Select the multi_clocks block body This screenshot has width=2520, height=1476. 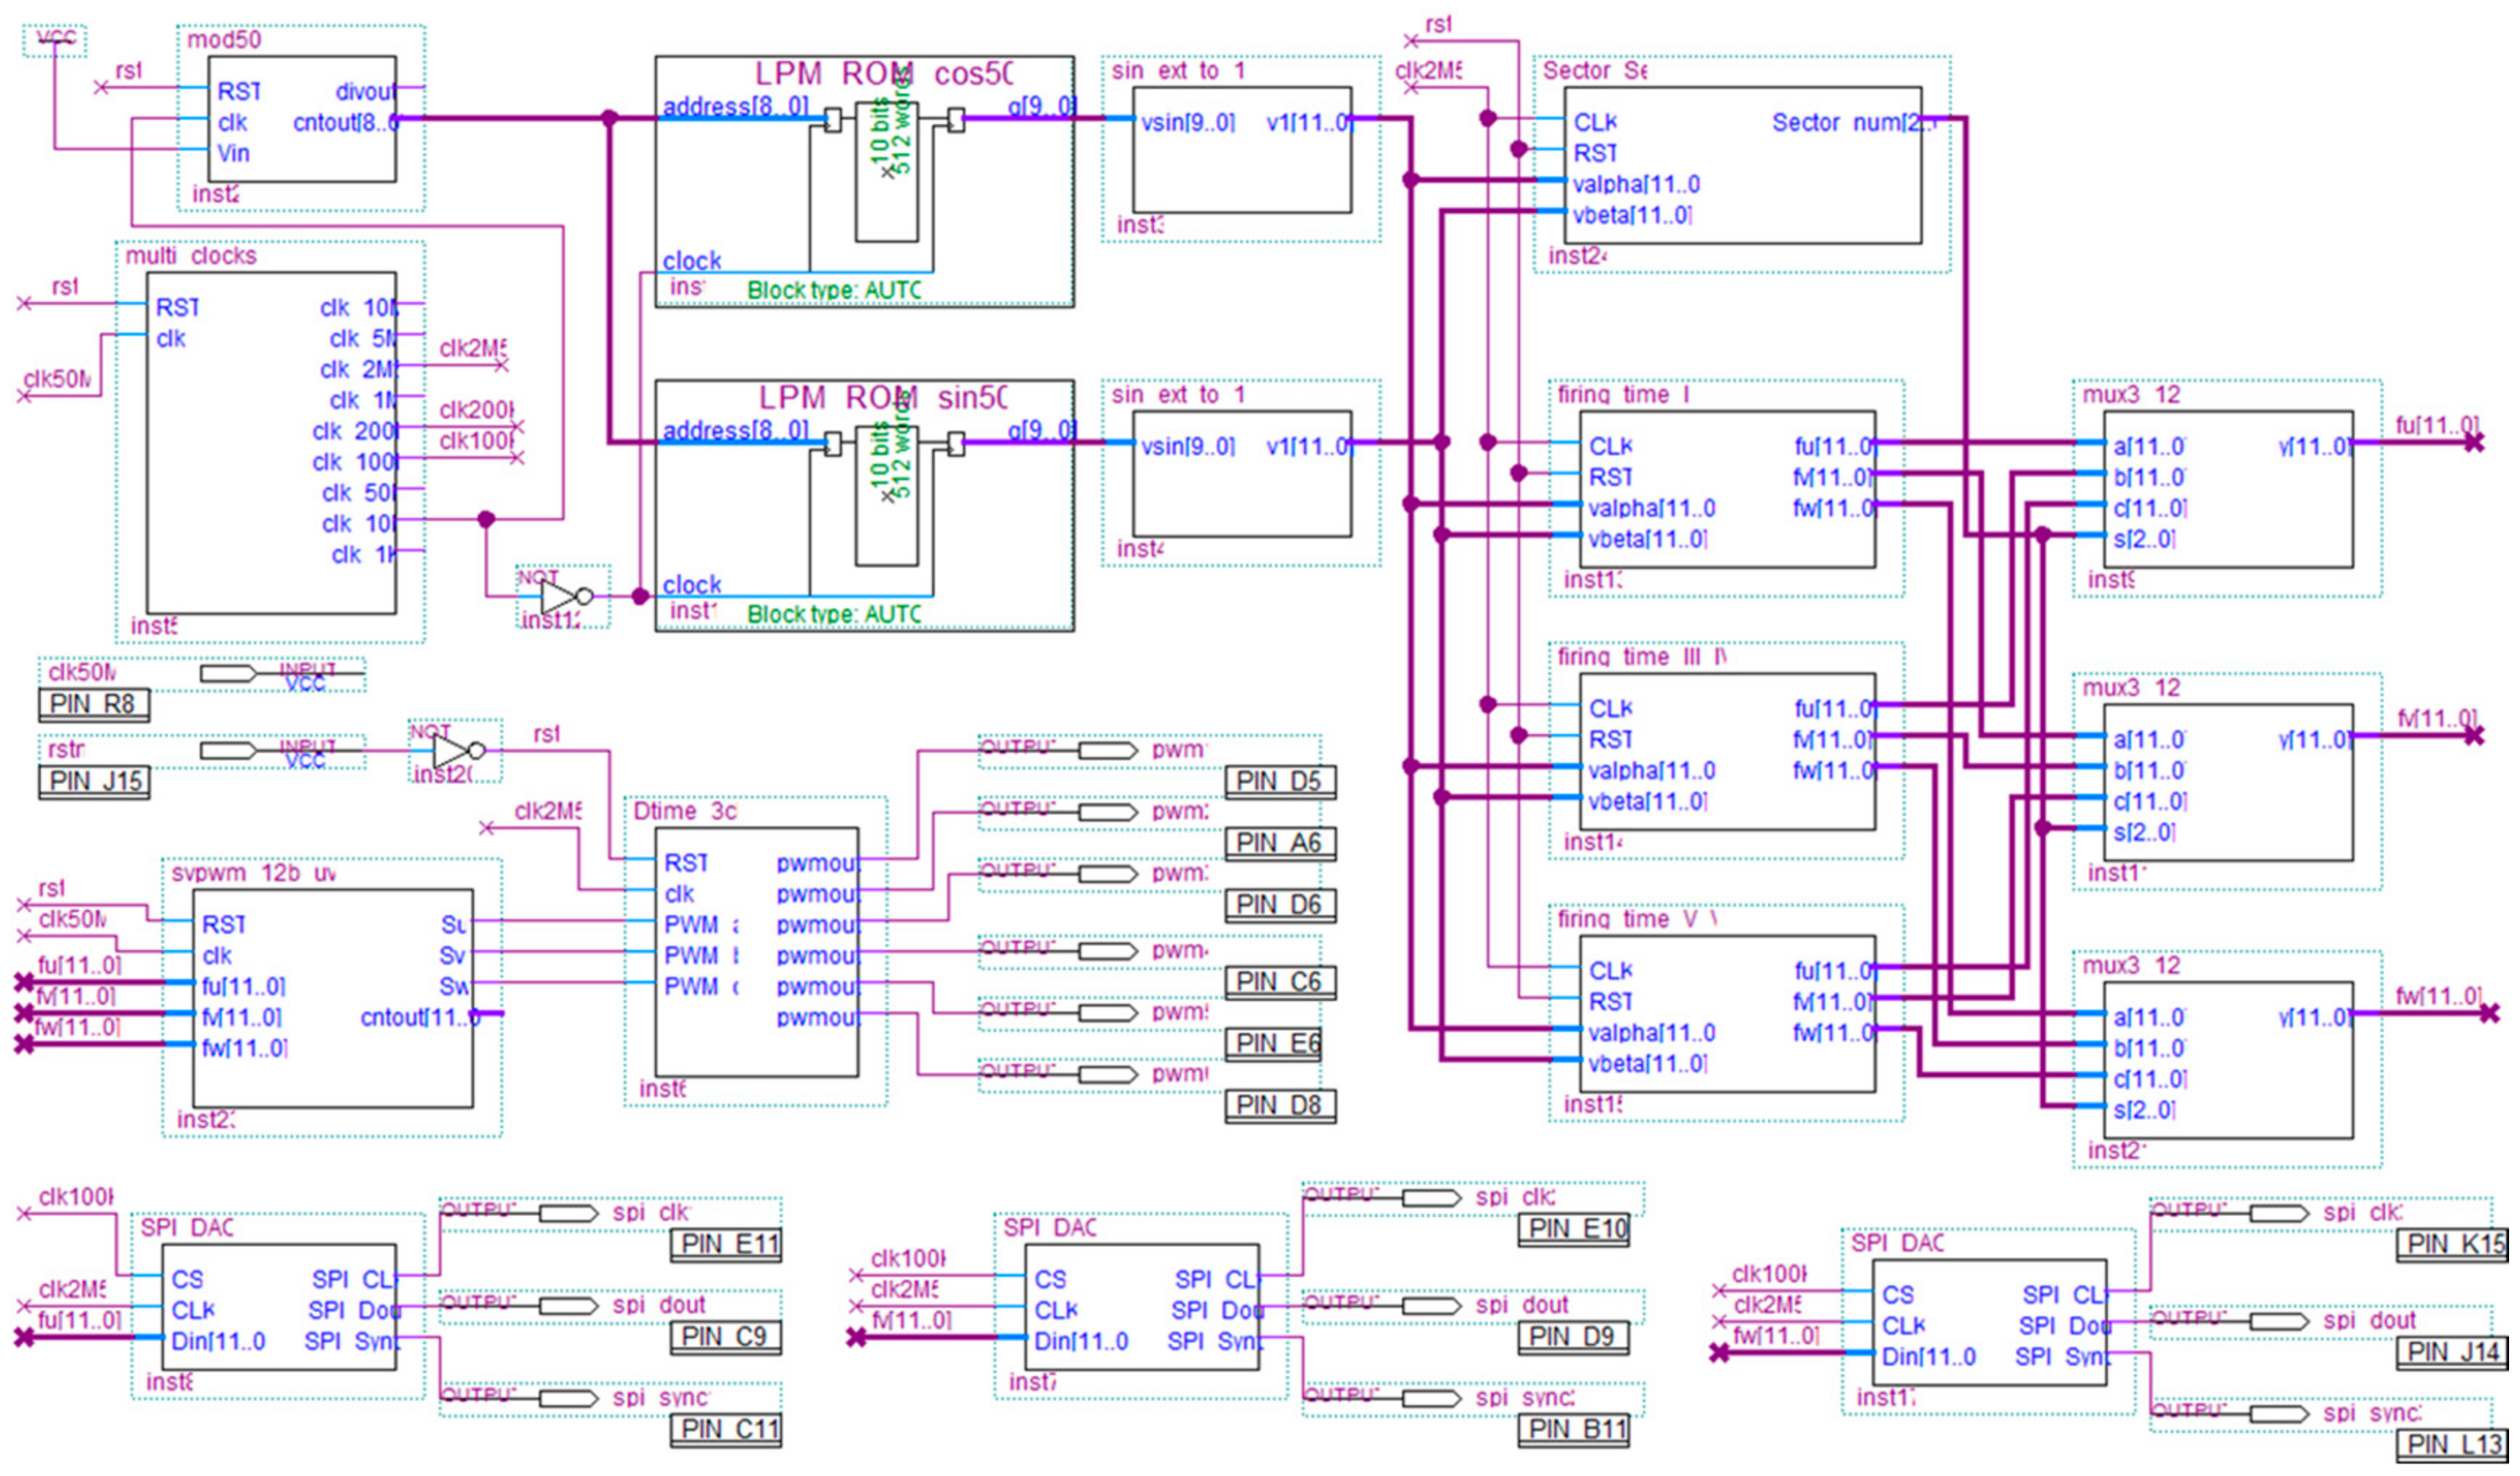[271, 443]
